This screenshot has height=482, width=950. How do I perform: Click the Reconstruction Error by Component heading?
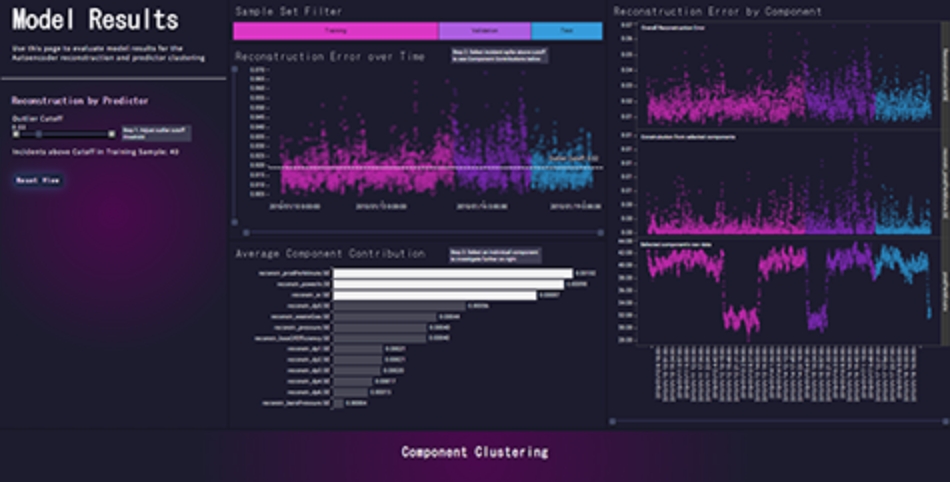(717, 11)
